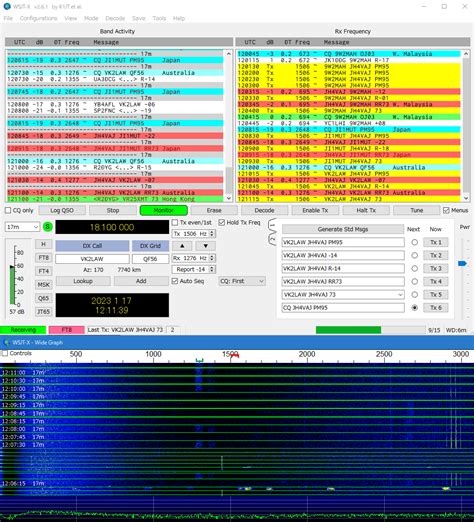Click the up arrow frequency button
This screenshot has height=522, width=474.
coord(182,246)
